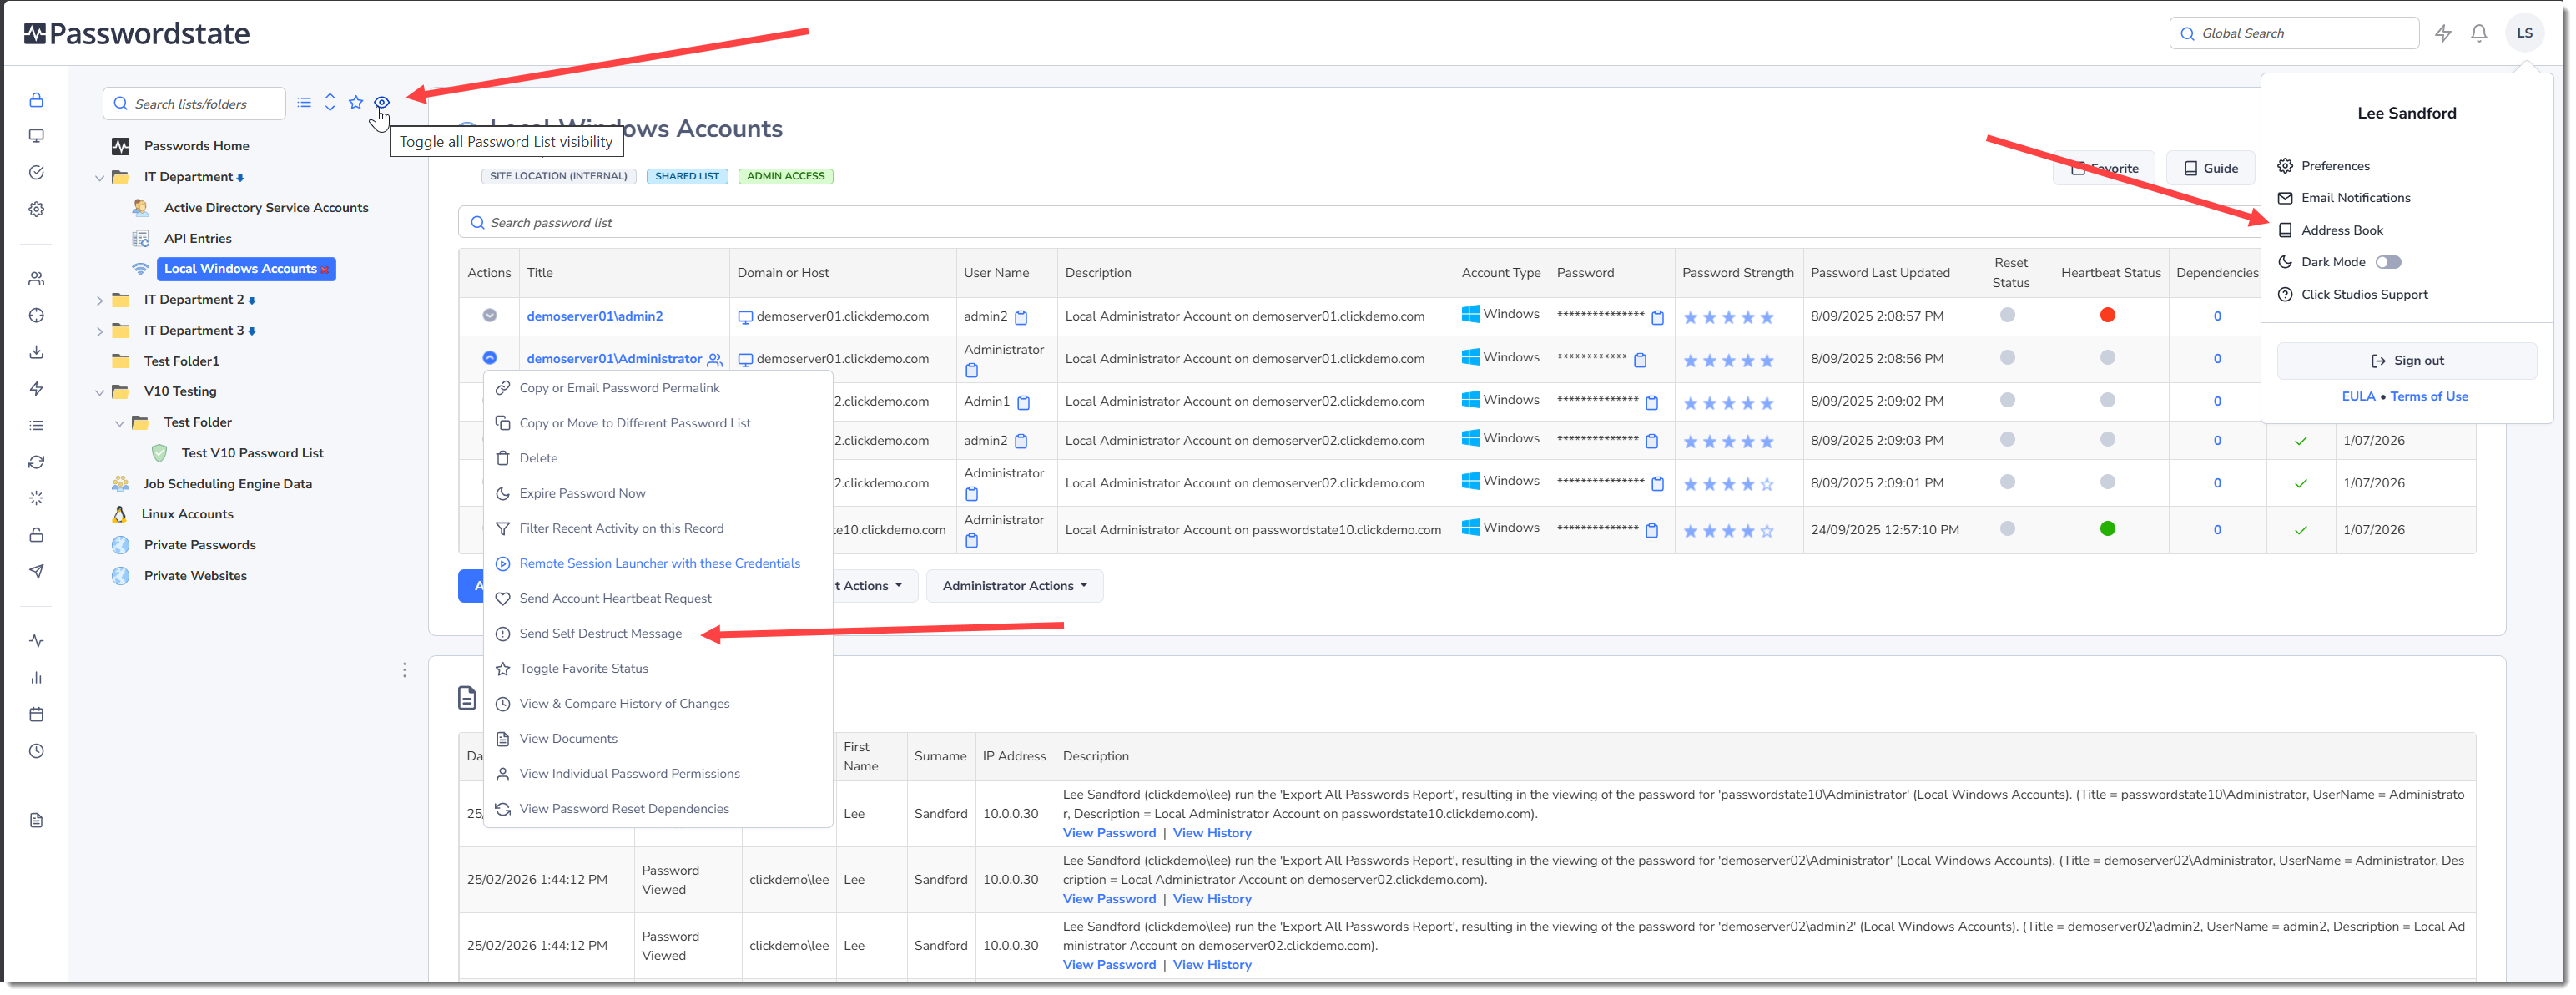
Task: Click the expand/collapse arrows icon in navigation toolbar
Action: 330,102
